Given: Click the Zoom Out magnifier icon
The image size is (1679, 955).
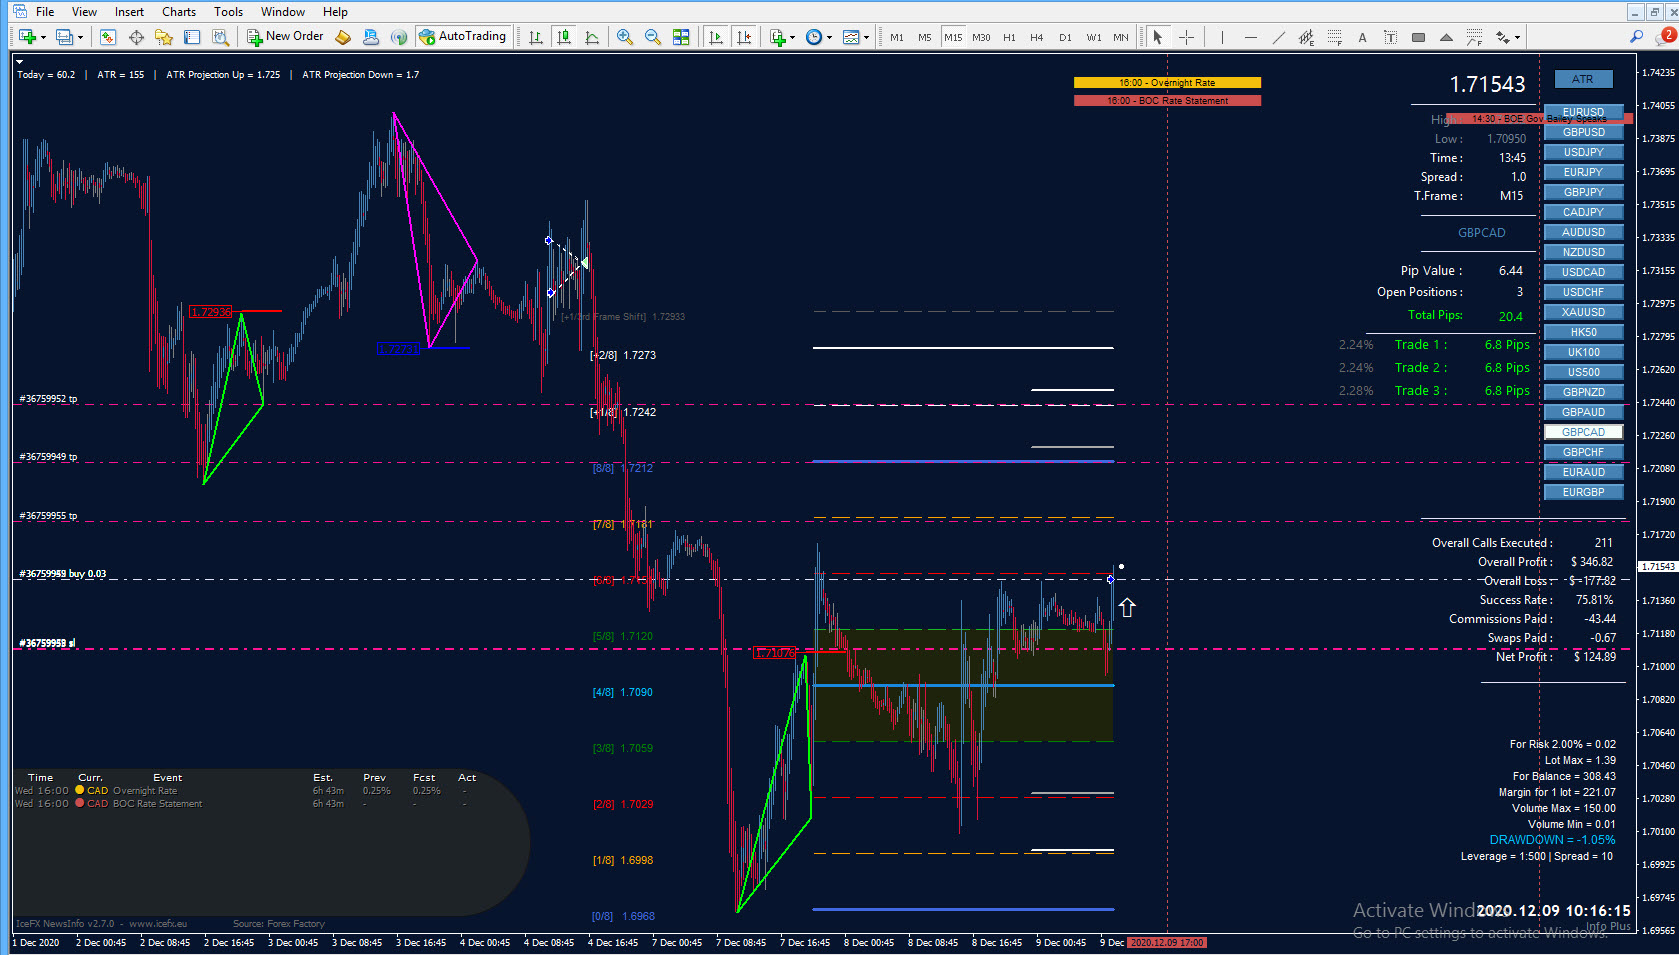Looking at the screenshot, I should tap(653, 37).
